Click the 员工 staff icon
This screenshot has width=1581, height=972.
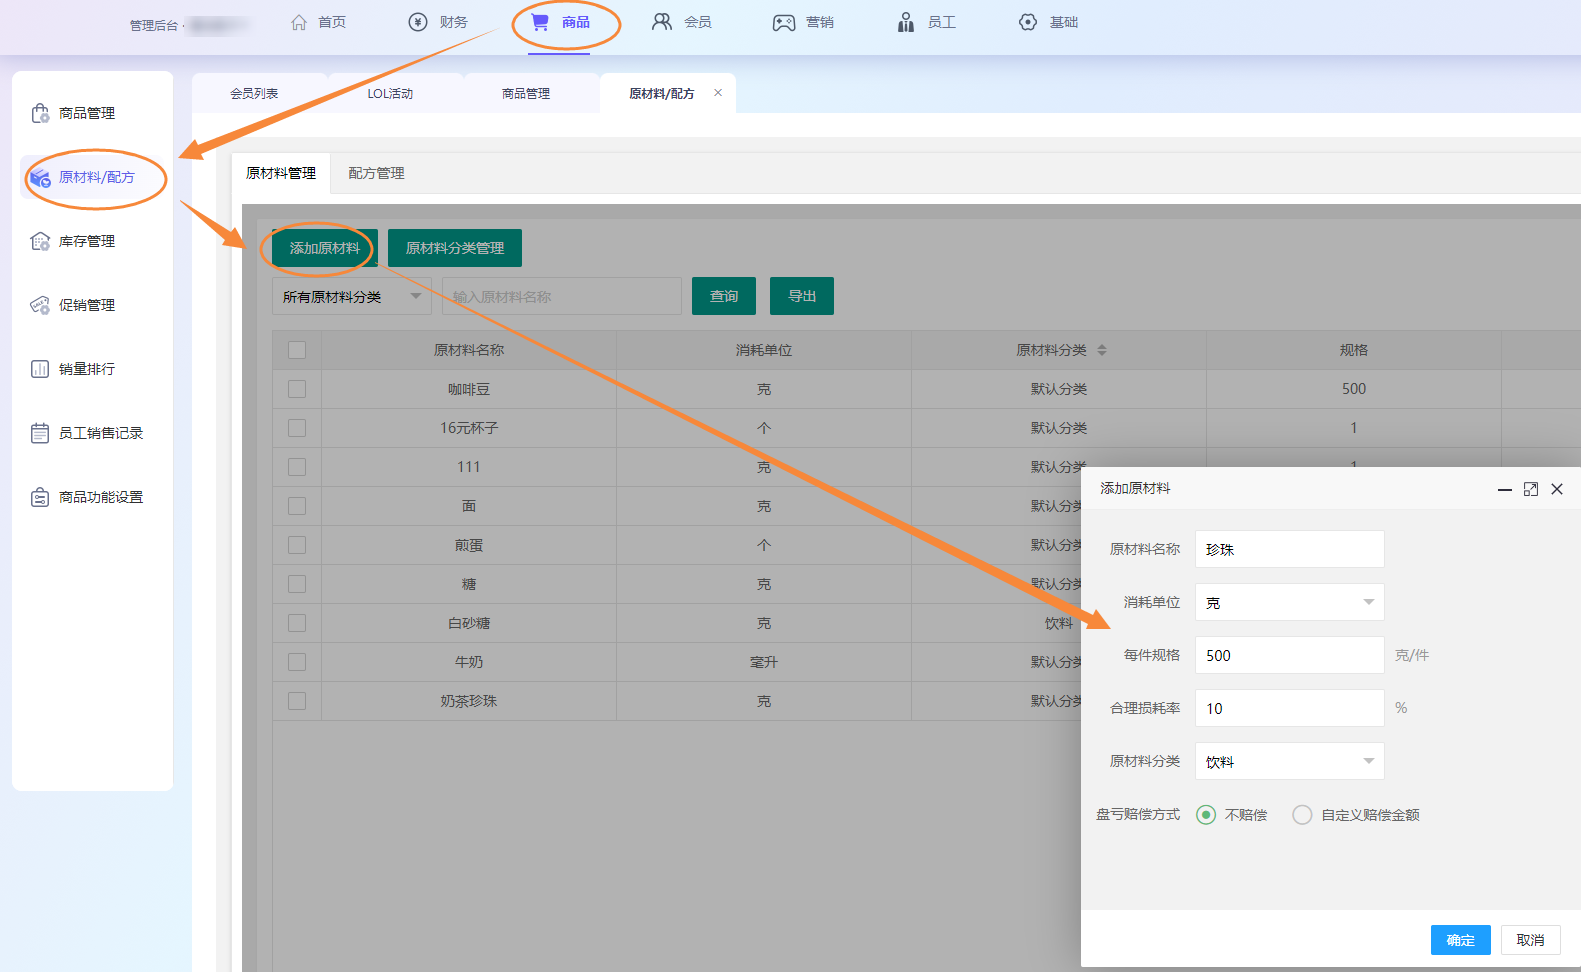coord(905,22)
